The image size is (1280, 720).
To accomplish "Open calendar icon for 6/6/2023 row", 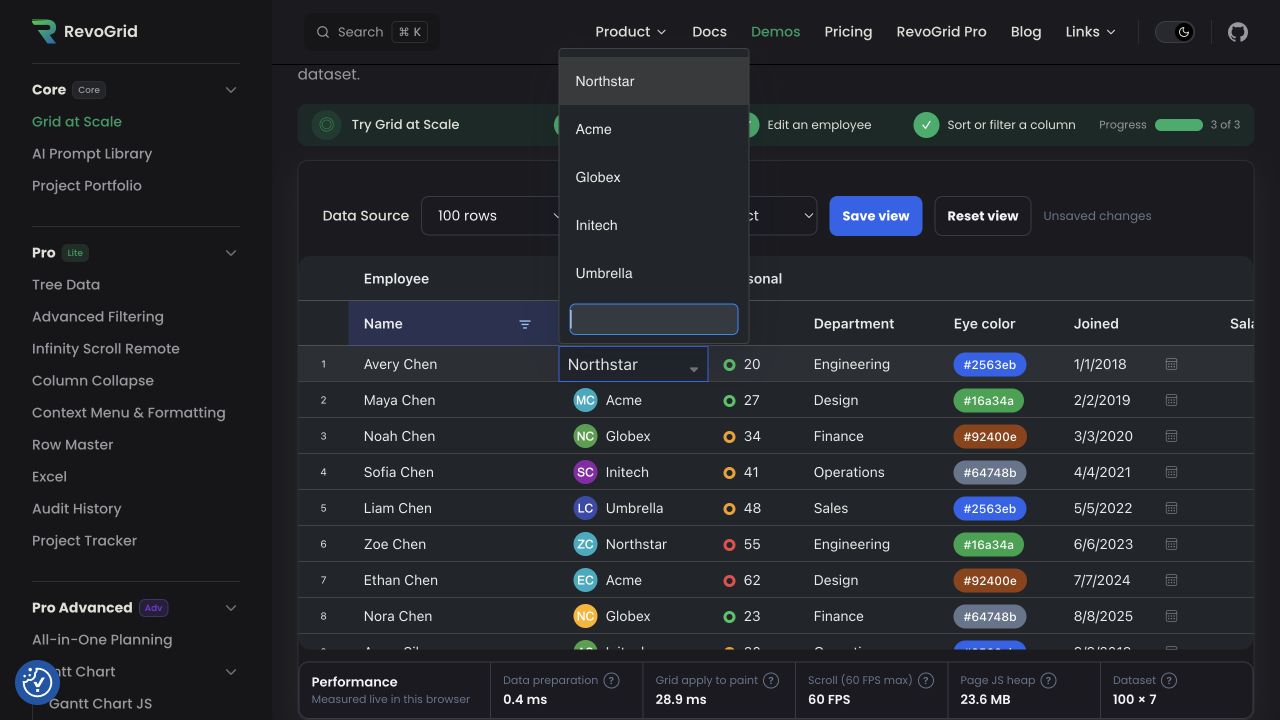I will click(1171, 544).
